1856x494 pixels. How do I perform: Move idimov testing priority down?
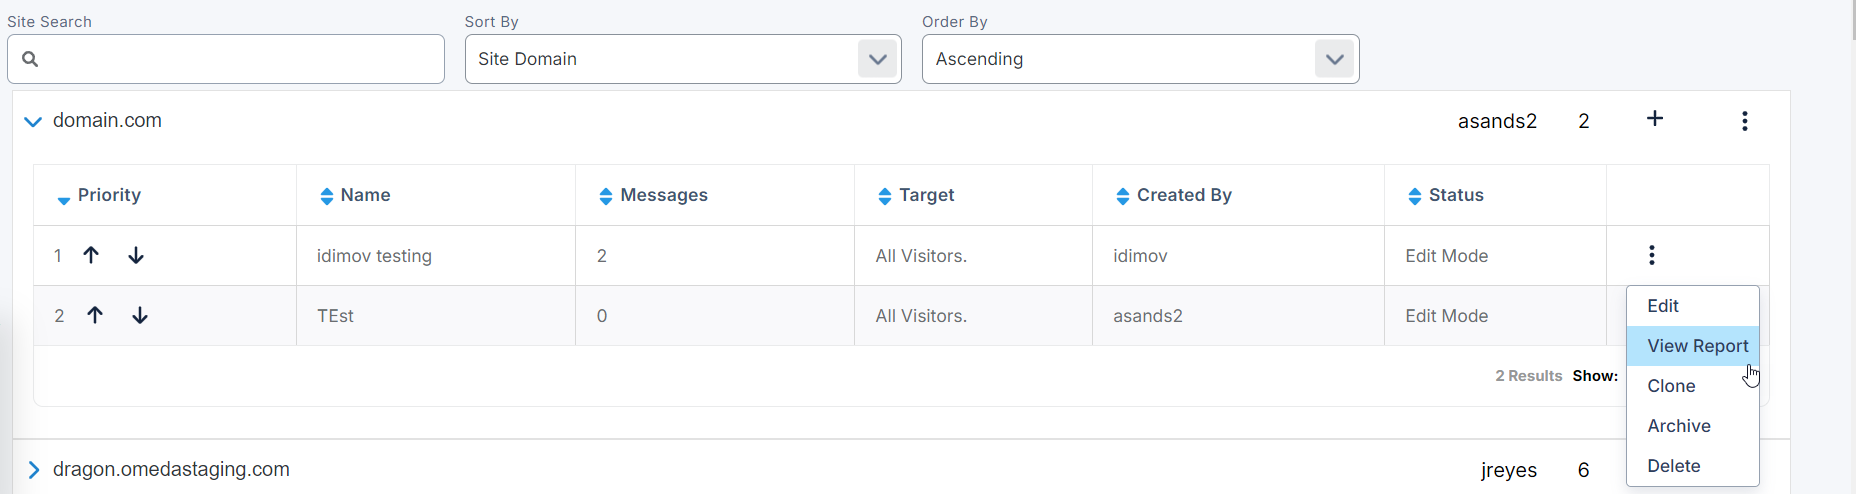136,255
